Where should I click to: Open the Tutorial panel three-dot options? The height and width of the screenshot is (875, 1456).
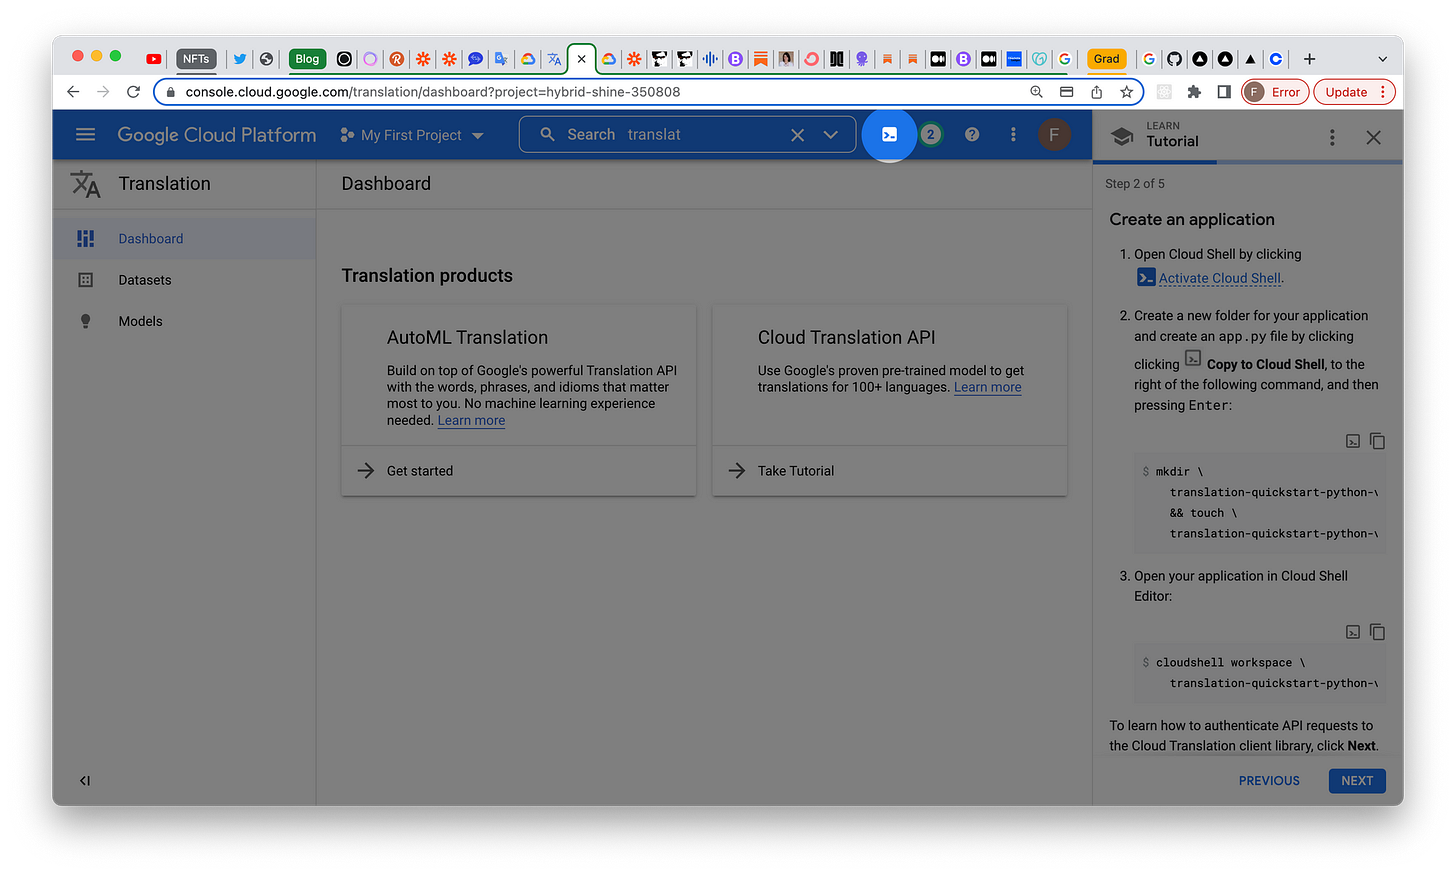click(1332, 138)
